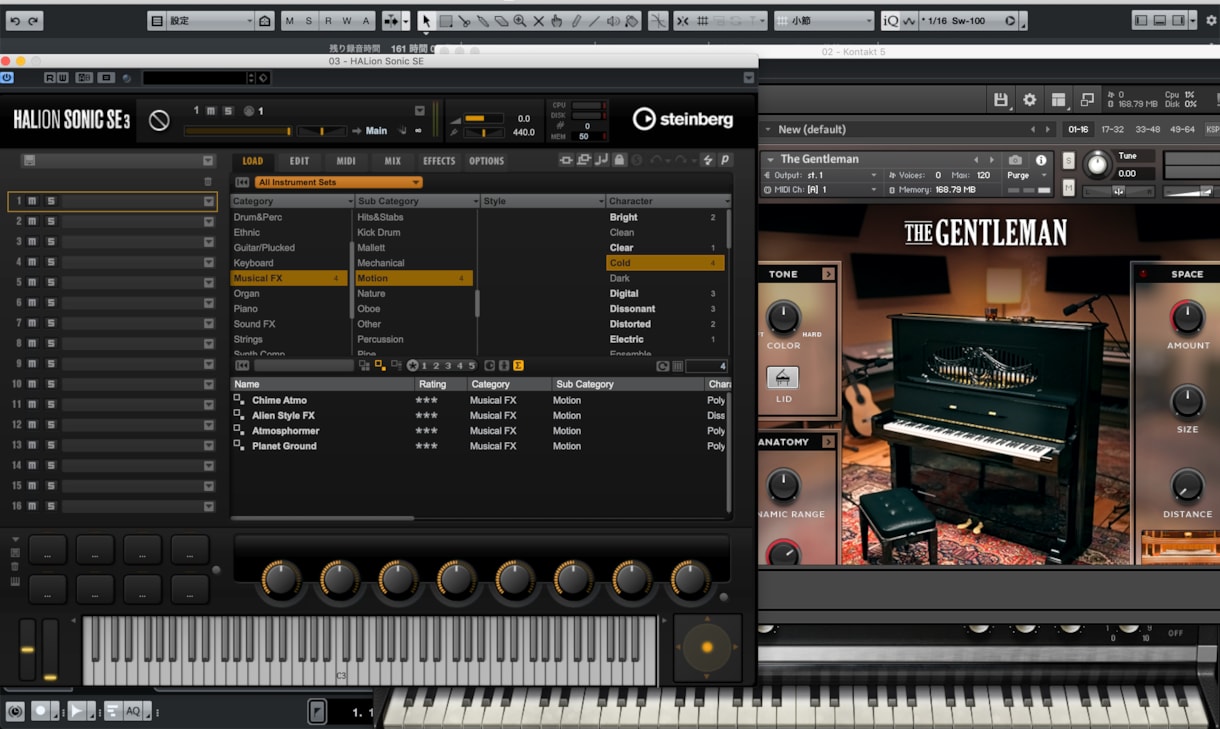
Task: Select the Split scissors tool
Action: point(465,21)
